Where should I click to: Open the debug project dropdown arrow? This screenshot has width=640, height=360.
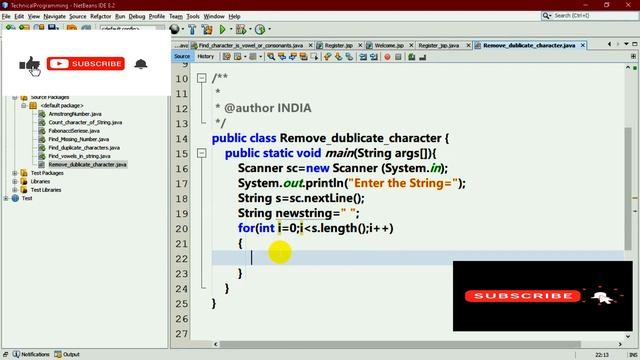250,29
